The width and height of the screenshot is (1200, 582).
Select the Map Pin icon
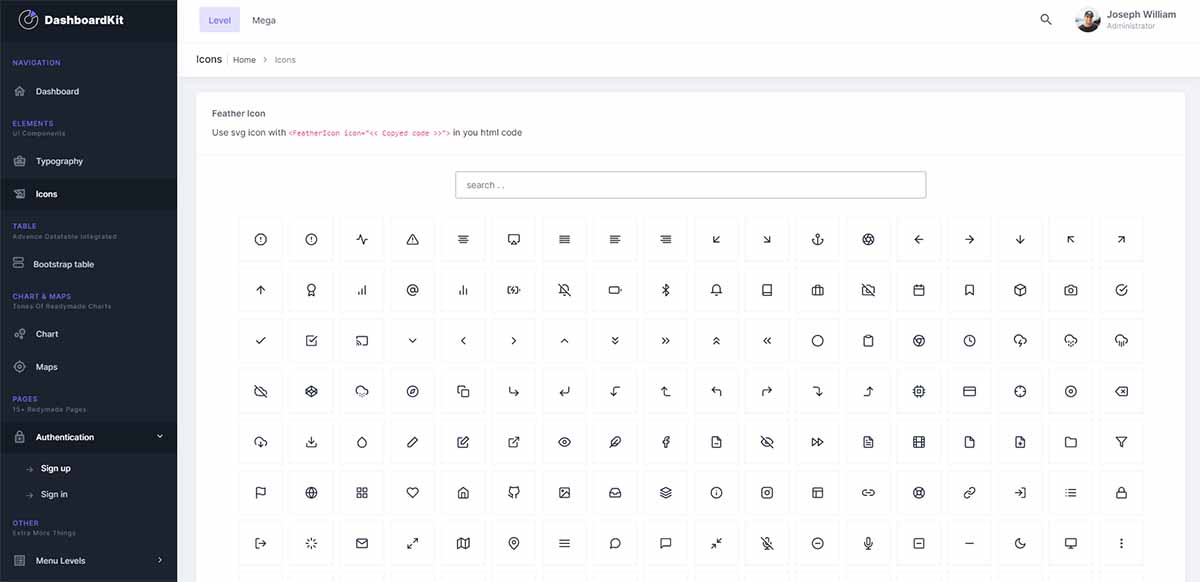pyautogui.click(x=514, y=543)
